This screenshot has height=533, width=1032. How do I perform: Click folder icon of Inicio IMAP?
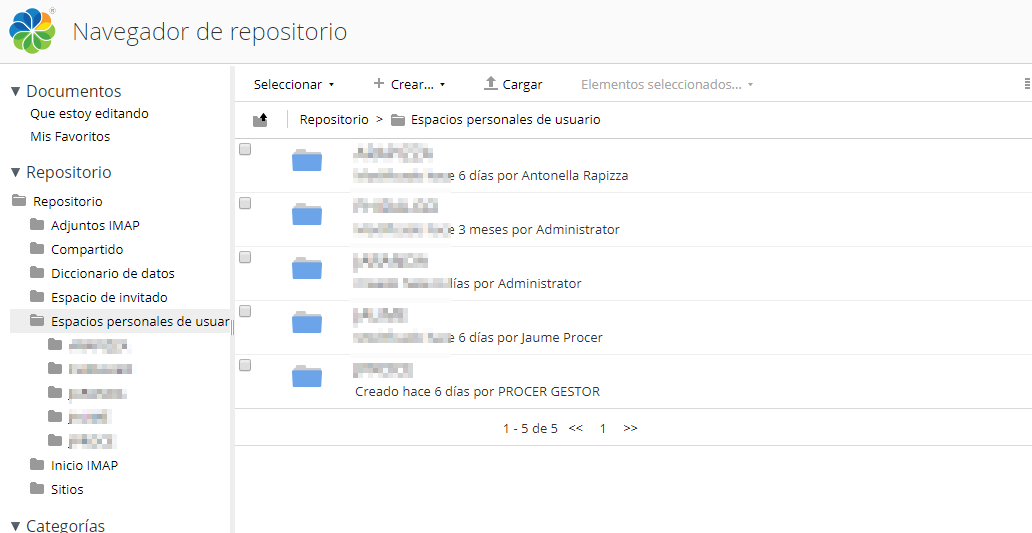point(38,465)
